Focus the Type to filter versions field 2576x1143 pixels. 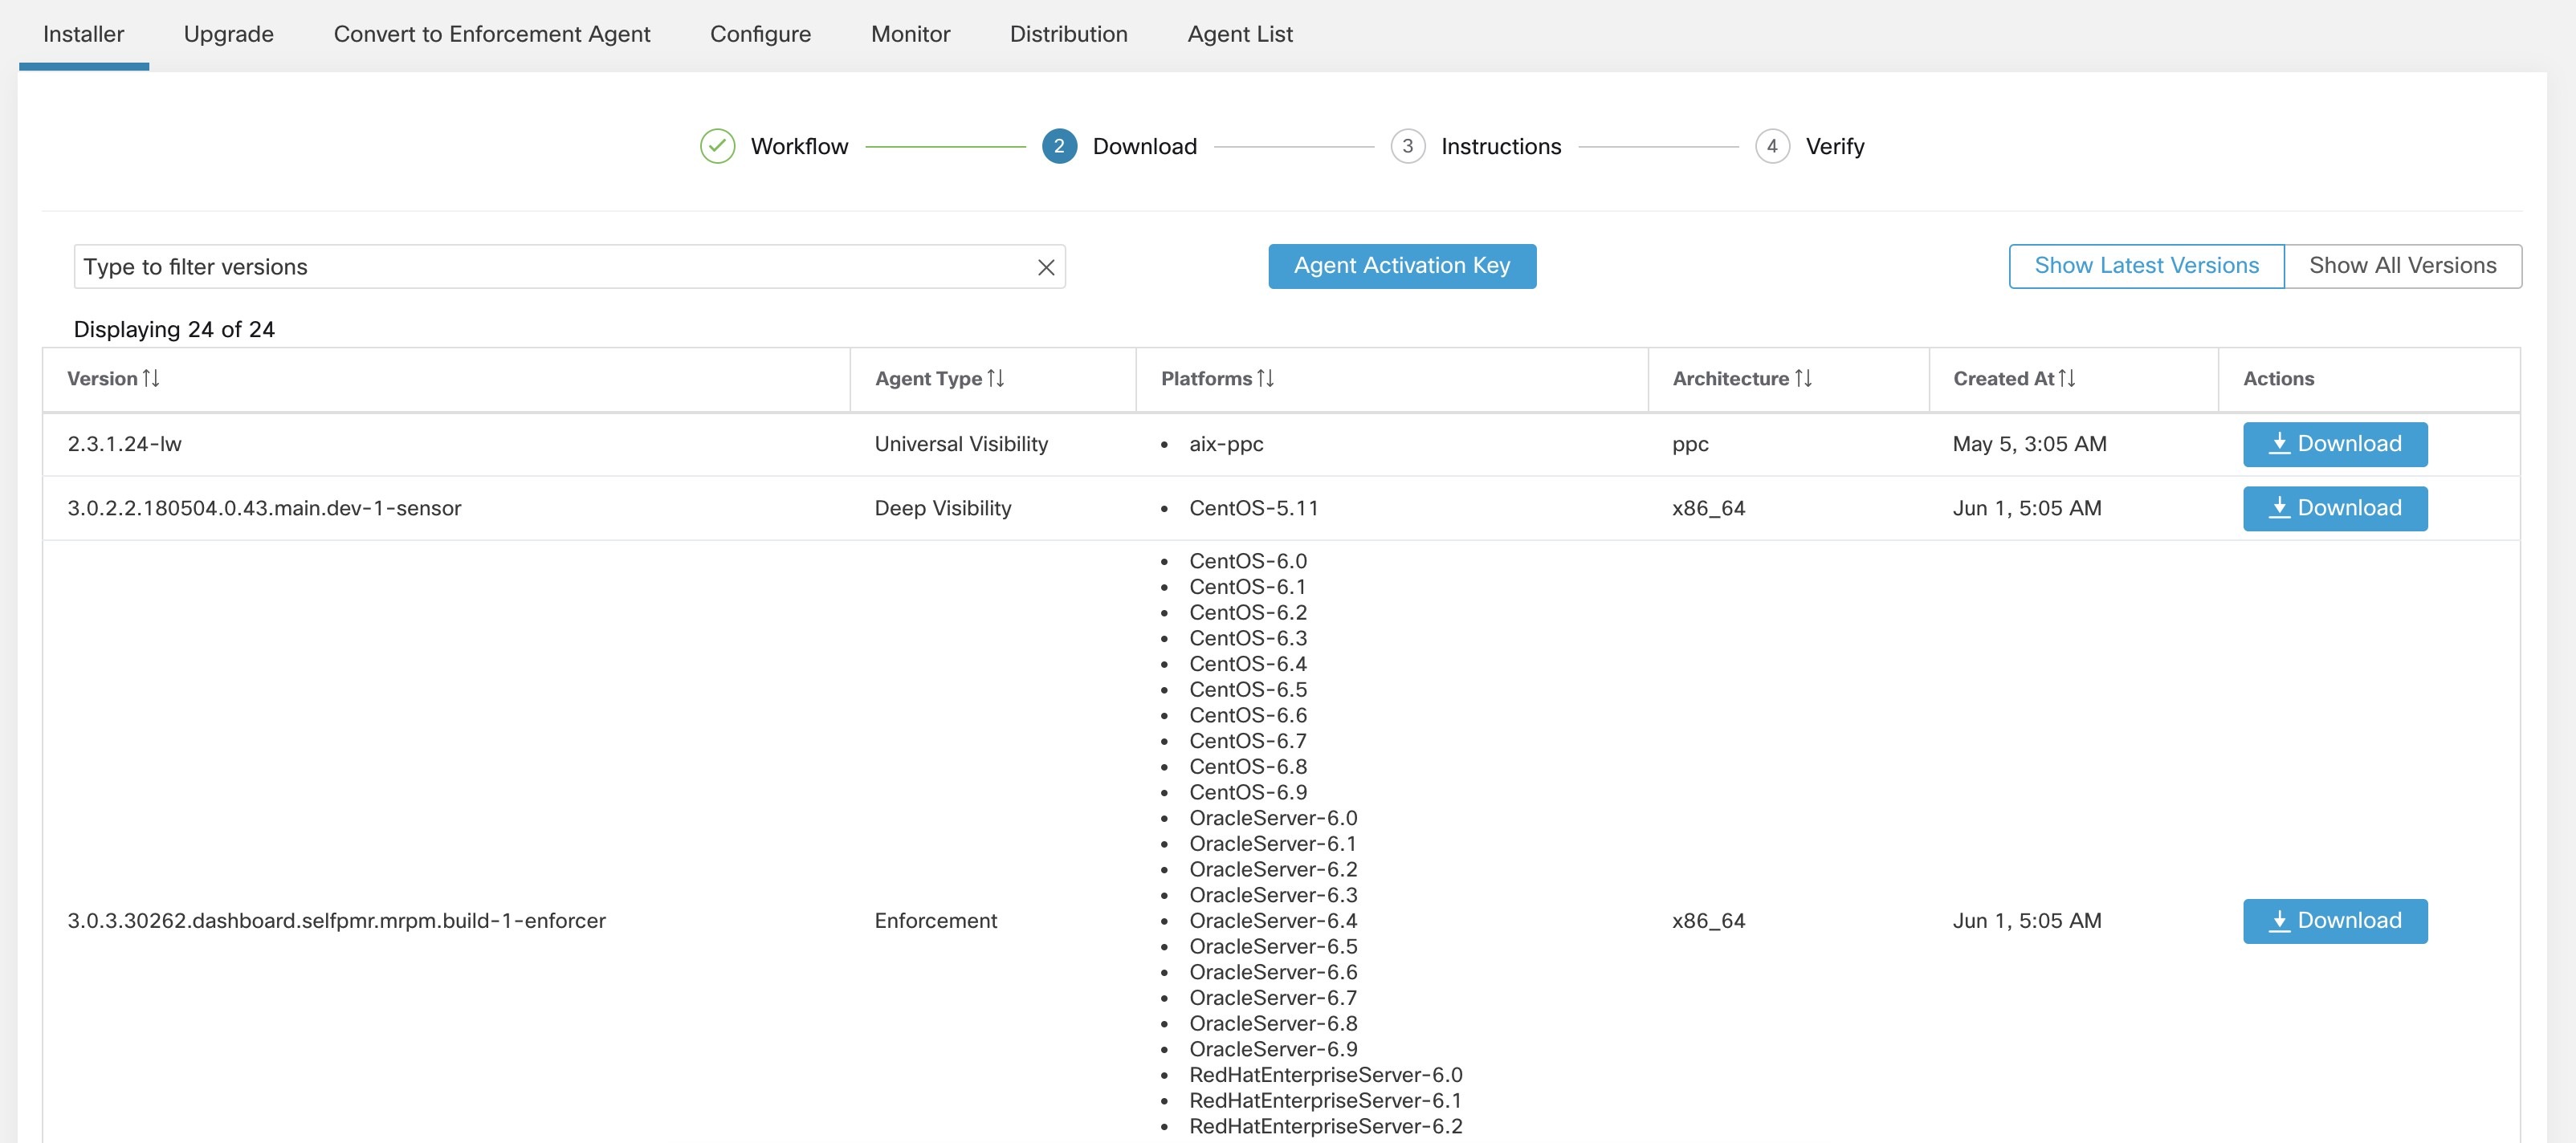coord(550,267)
